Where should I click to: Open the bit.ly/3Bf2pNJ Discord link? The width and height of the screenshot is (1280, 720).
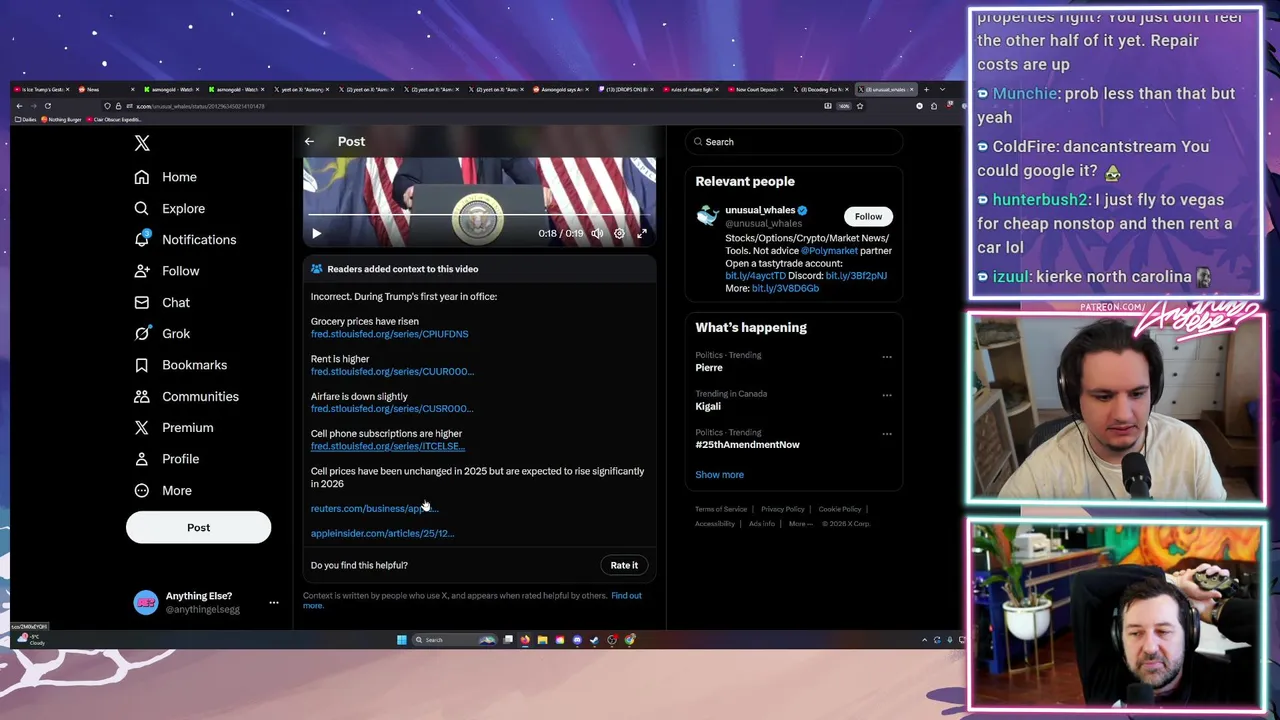[856, 275]
